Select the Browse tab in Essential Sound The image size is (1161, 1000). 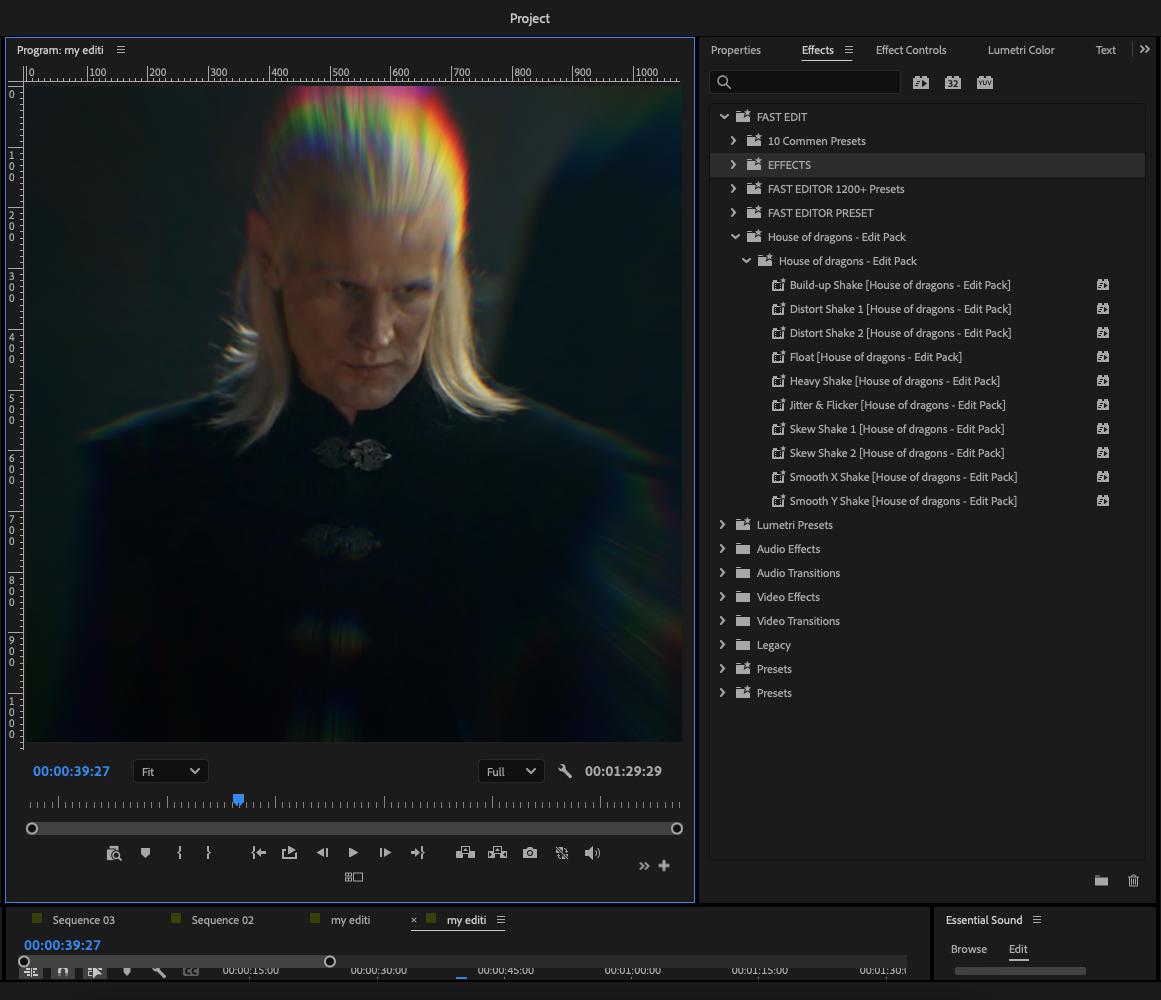(968, 949)
